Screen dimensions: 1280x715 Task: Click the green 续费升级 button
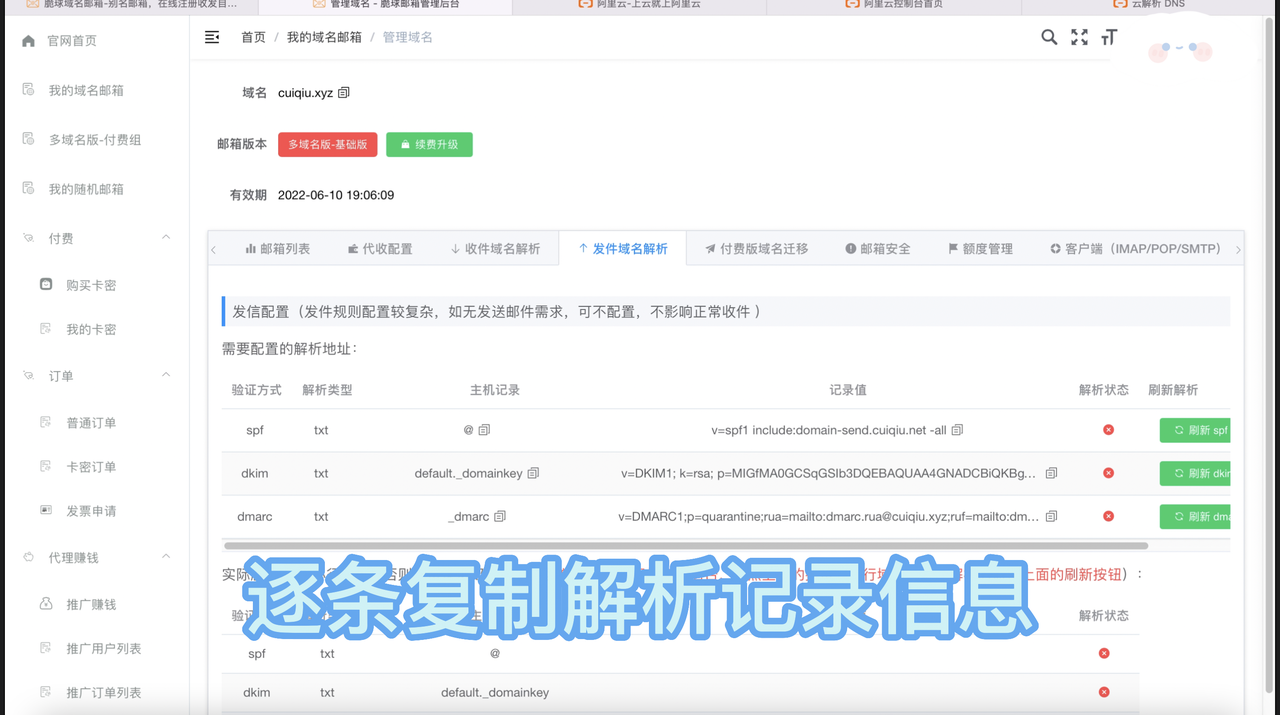(429, 145)
